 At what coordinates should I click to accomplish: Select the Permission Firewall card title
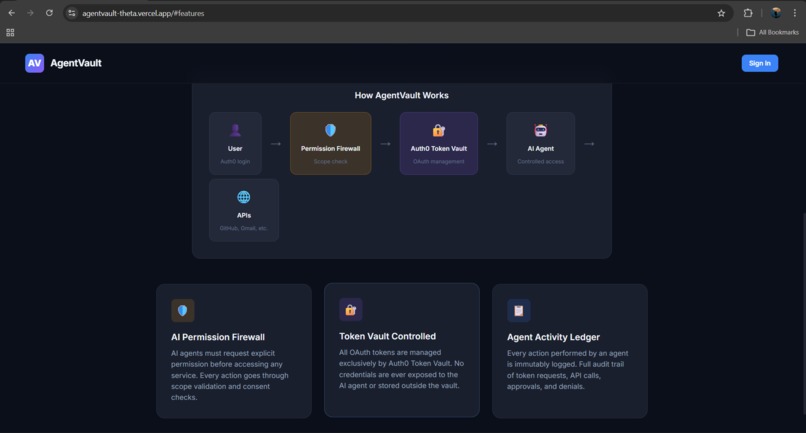coord(331,149)
